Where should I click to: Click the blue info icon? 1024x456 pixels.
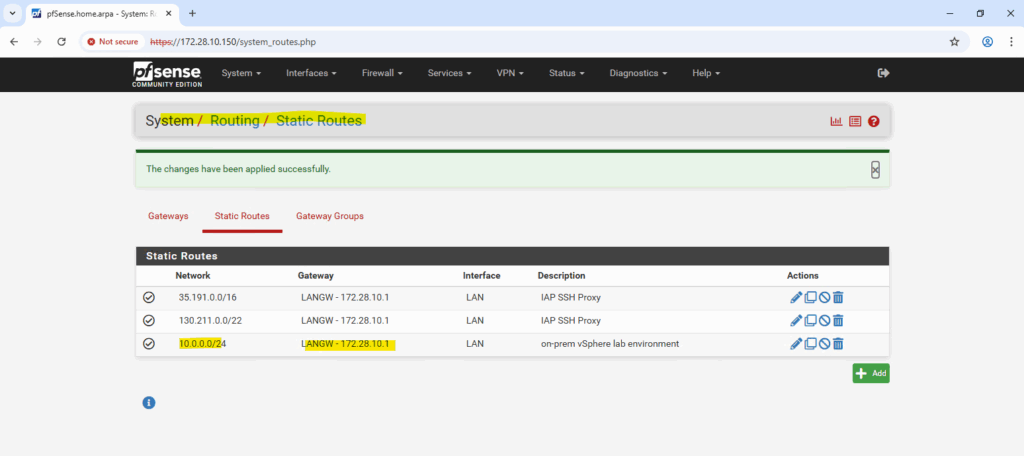coord(149,402)
